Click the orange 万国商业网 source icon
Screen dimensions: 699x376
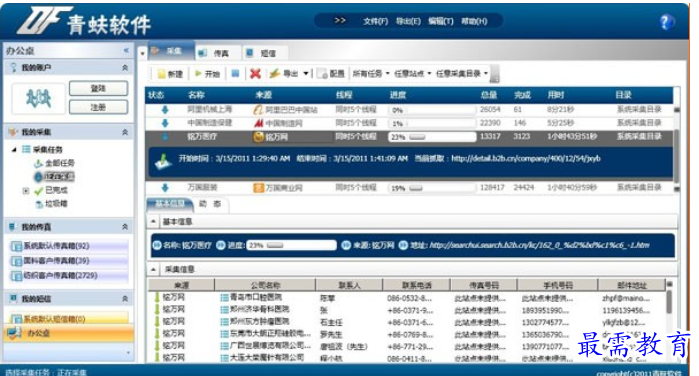[258, 188]
